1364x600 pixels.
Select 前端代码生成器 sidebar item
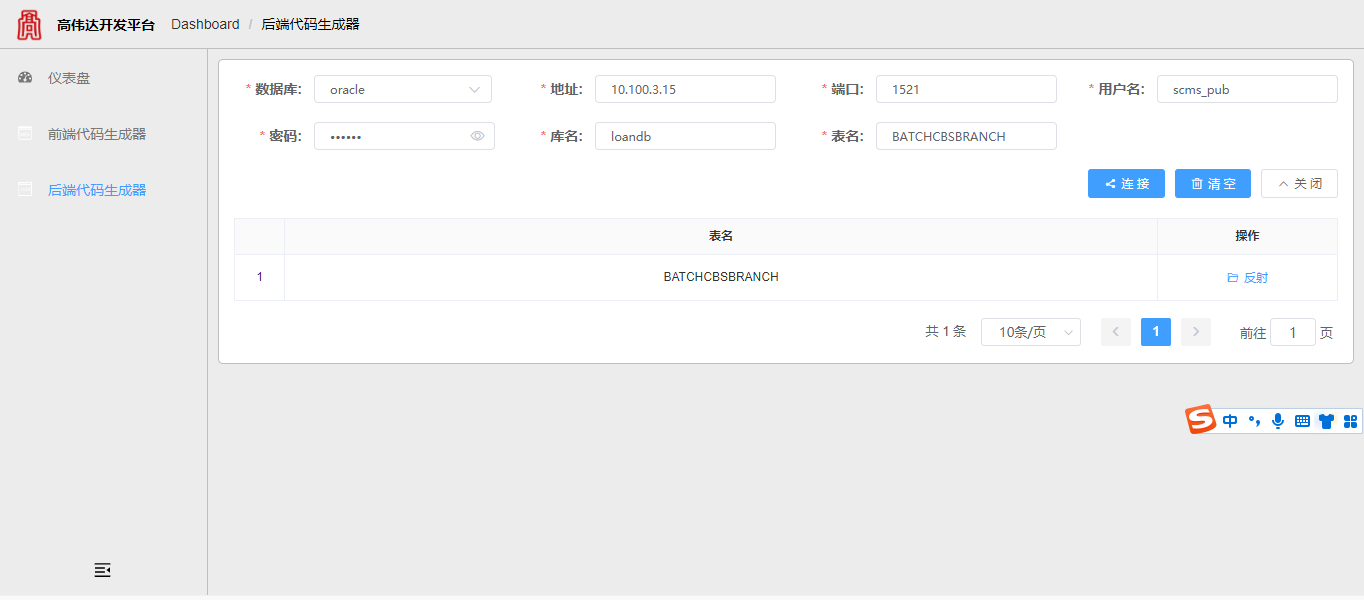point(96,134)
